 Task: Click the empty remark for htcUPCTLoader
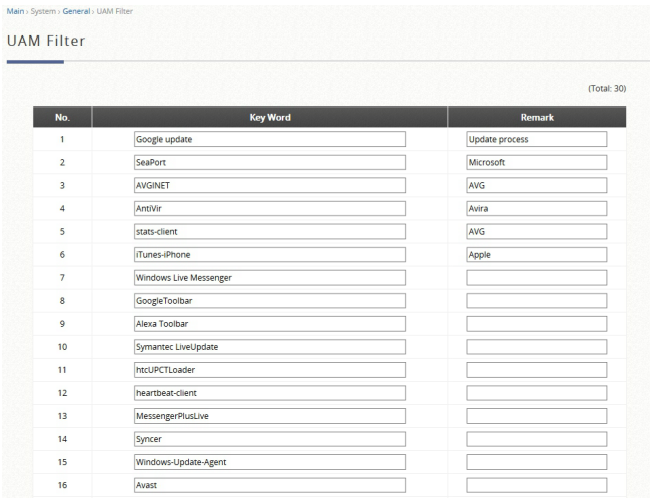click(537, 370)
